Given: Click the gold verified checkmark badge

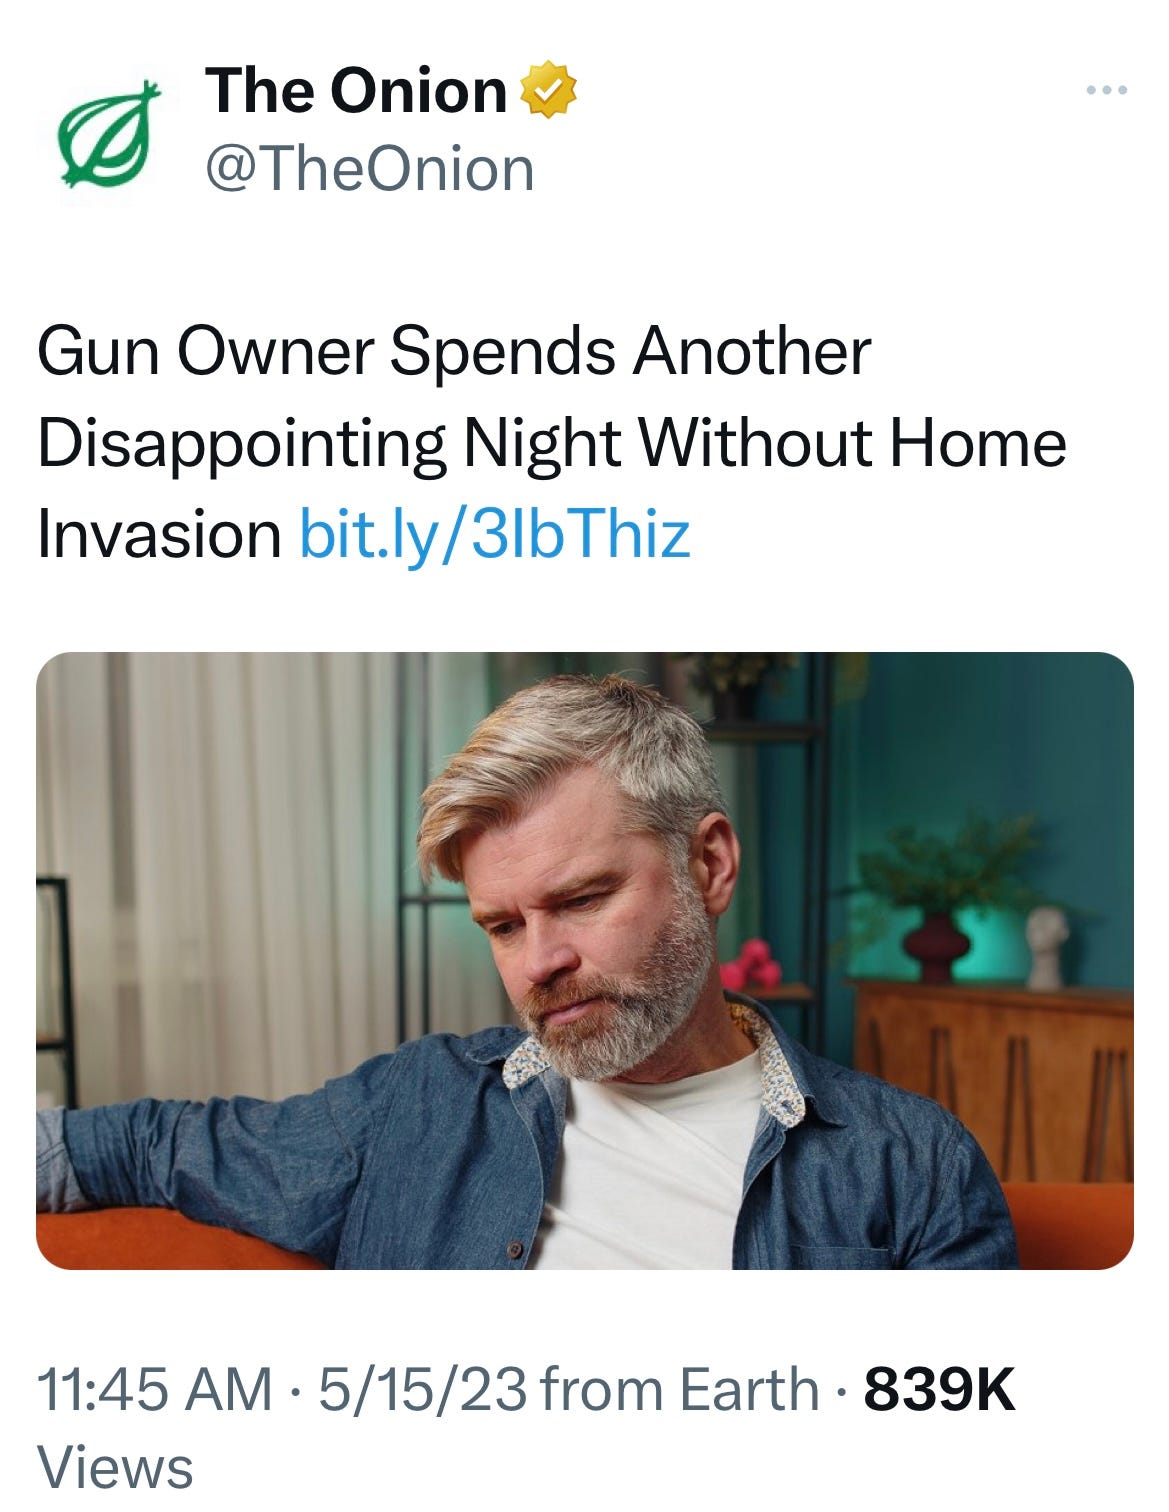Looking at the screenshot, I should (550, 92).
